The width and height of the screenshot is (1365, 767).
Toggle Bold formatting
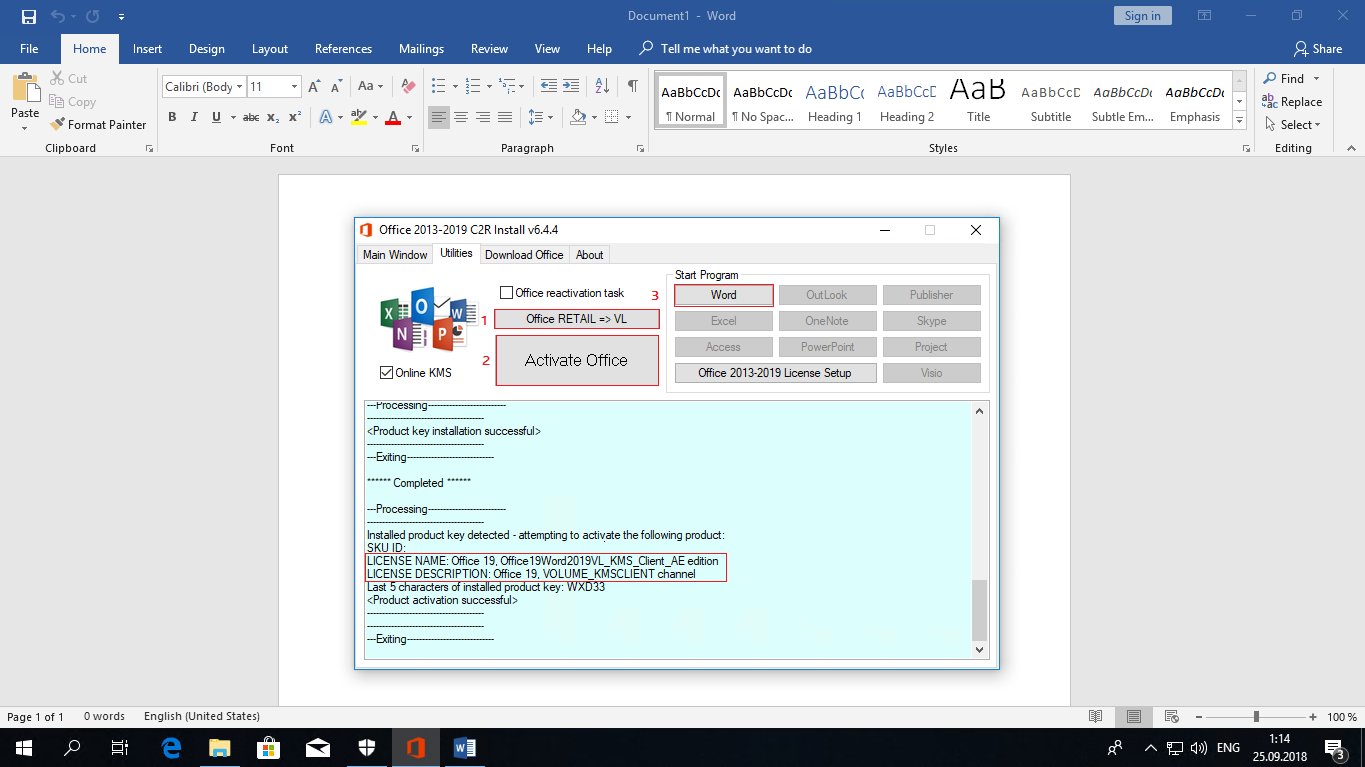[172, 117]
